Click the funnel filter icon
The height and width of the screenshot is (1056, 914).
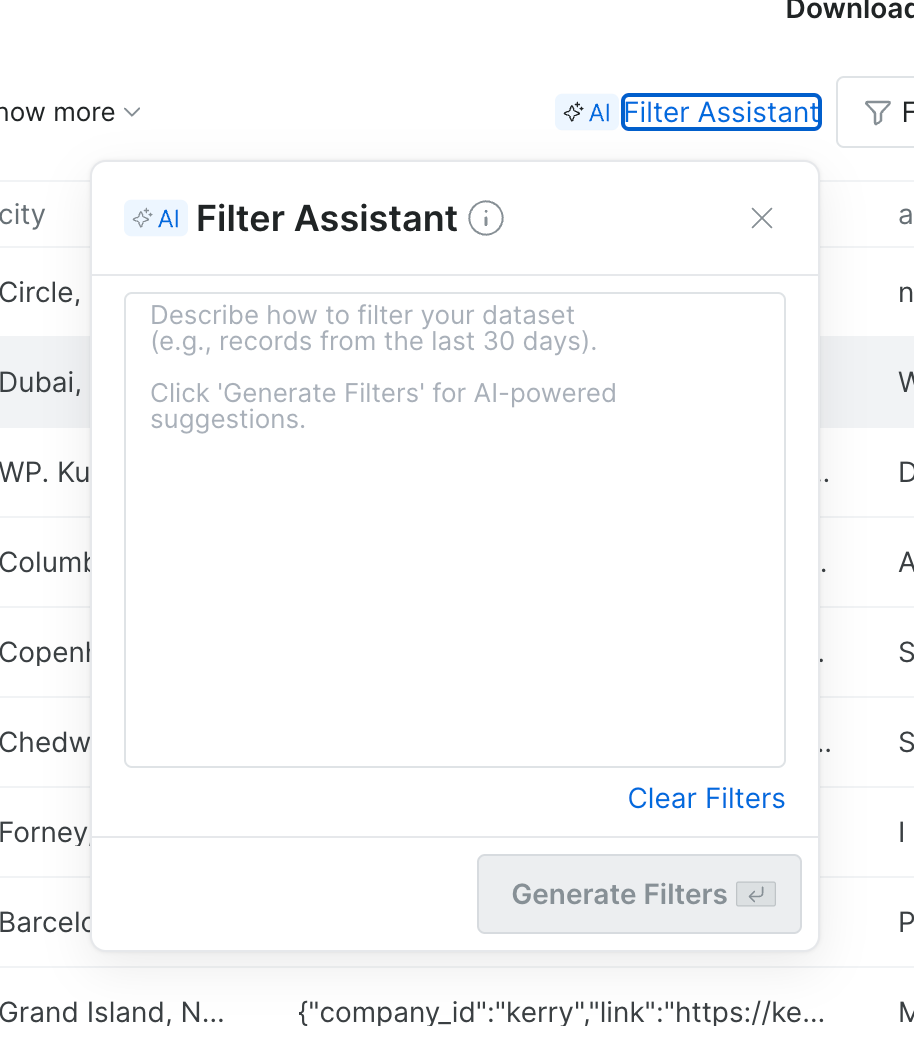click(x=877, y=112)
